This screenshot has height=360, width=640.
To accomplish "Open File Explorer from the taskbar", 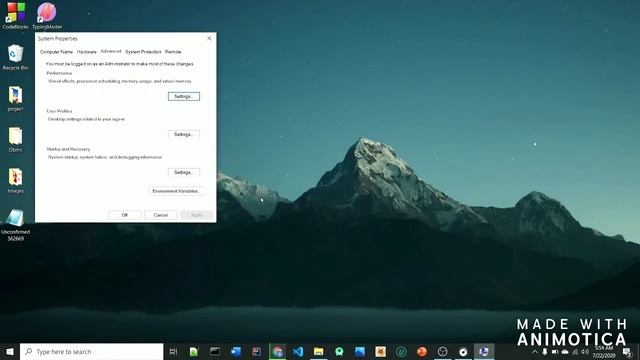I will (x=318, y=351).
